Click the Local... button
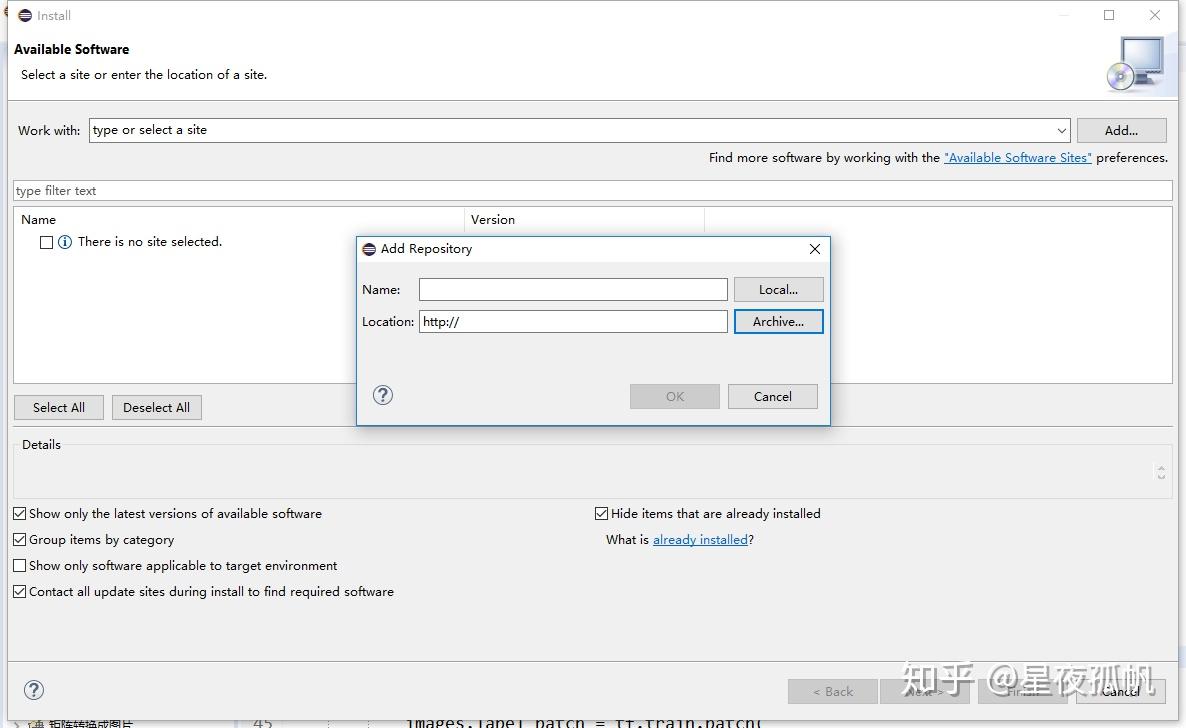 click(x=778, y=289)
